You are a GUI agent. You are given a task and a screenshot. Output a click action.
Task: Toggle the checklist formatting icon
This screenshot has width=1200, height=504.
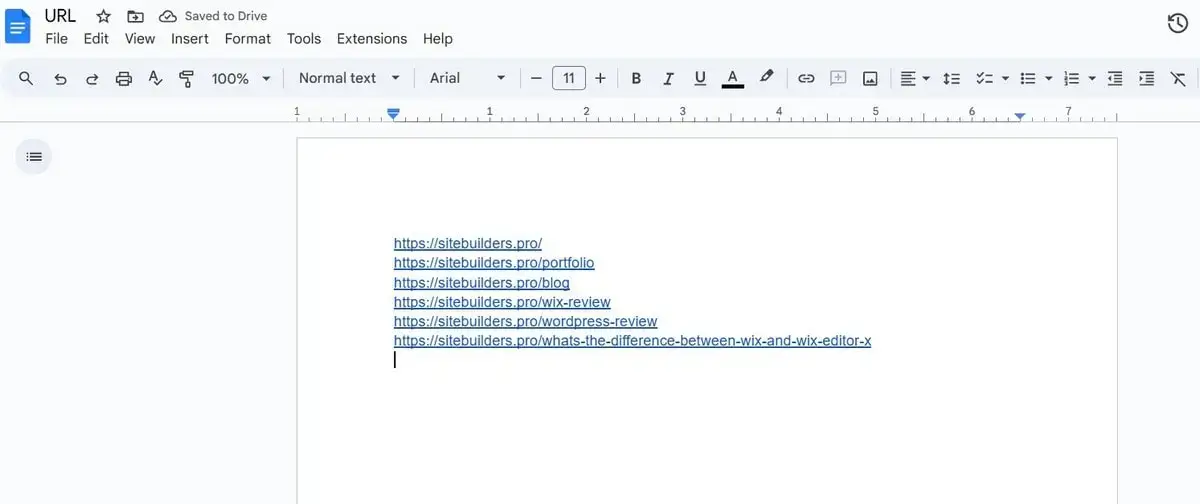[983, 78]
